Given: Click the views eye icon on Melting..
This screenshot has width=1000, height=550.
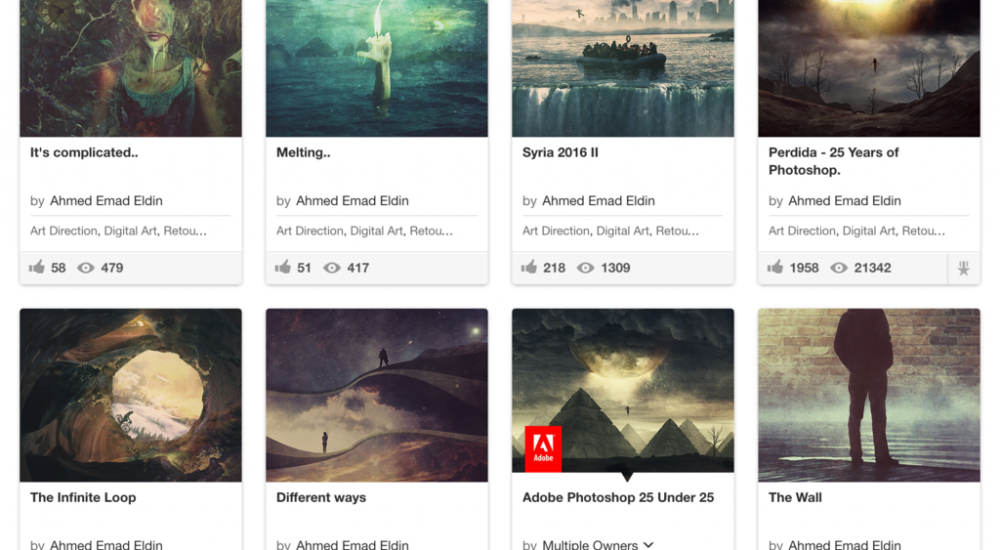Looking at the screenshot, I should pyautogui.click(x=332, y=268).
